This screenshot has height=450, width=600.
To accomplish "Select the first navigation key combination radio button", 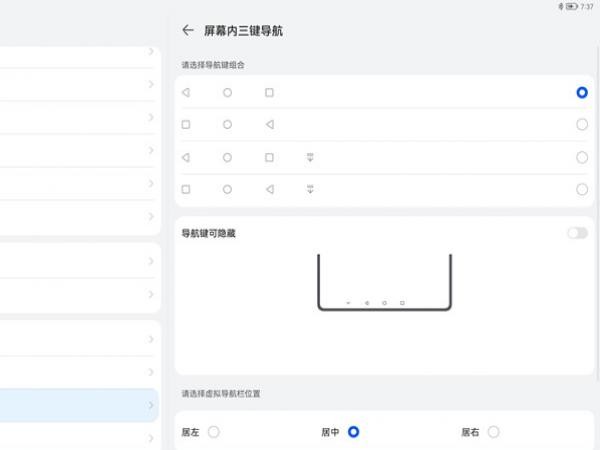I will pyautogui.click(x=582, y=93).
